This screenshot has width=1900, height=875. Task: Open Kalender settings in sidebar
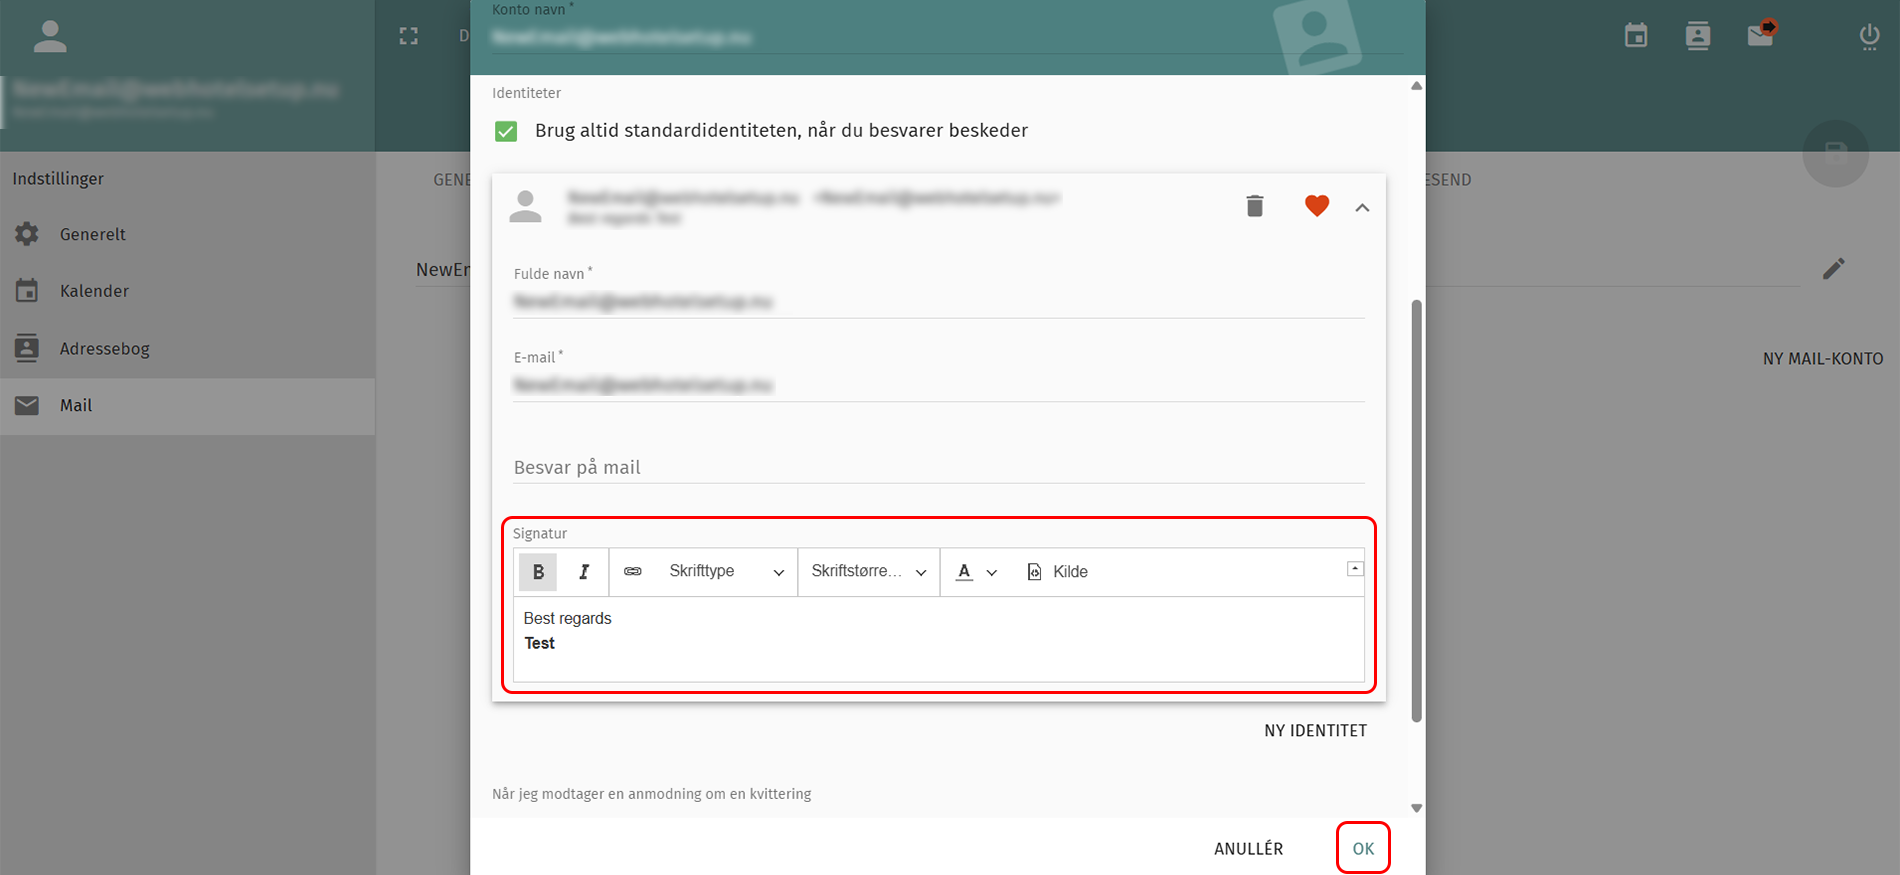click(94, 291)
